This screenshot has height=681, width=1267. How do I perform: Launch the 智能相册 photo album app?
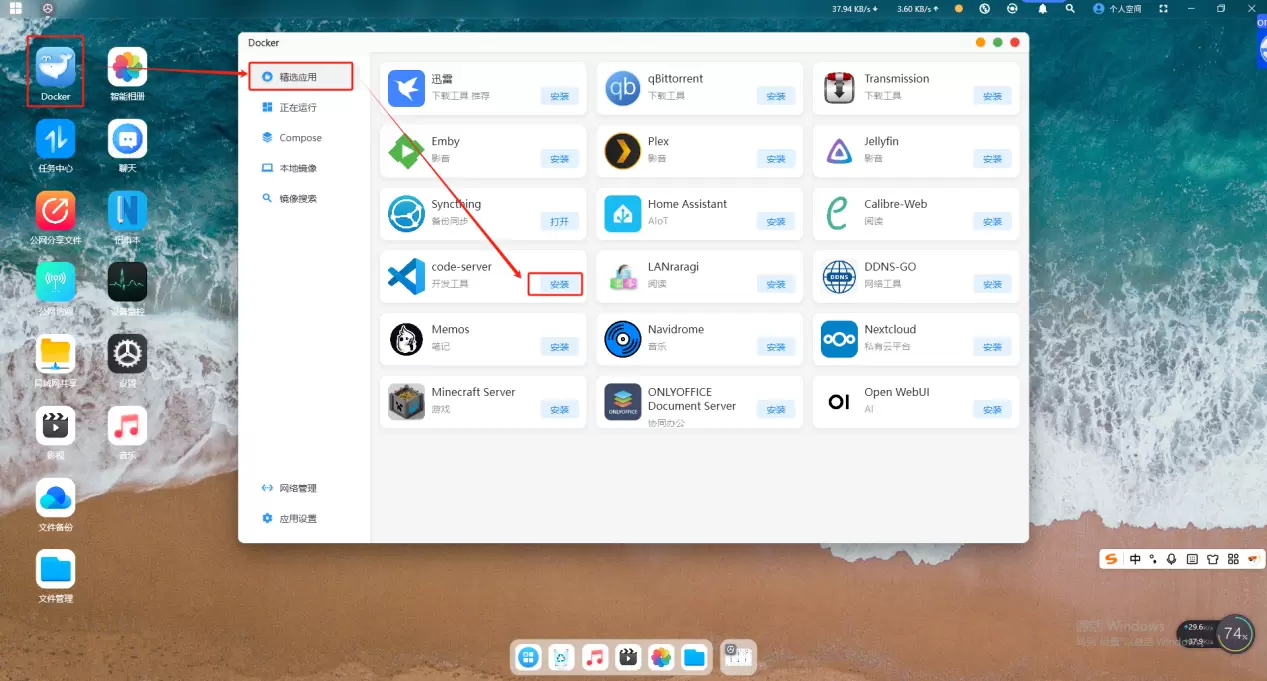click(127, 68)
